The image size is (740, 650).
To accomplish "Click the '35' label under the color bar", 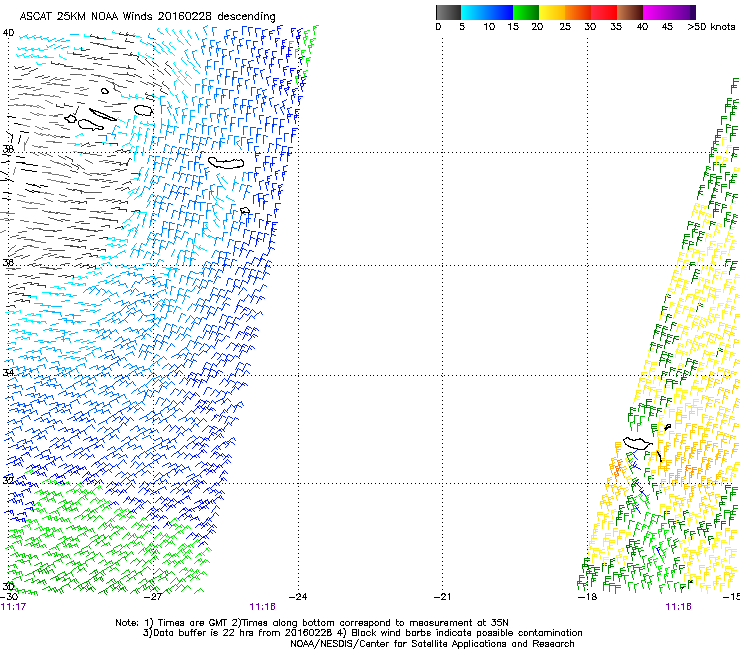I will (x=616, y=26).
